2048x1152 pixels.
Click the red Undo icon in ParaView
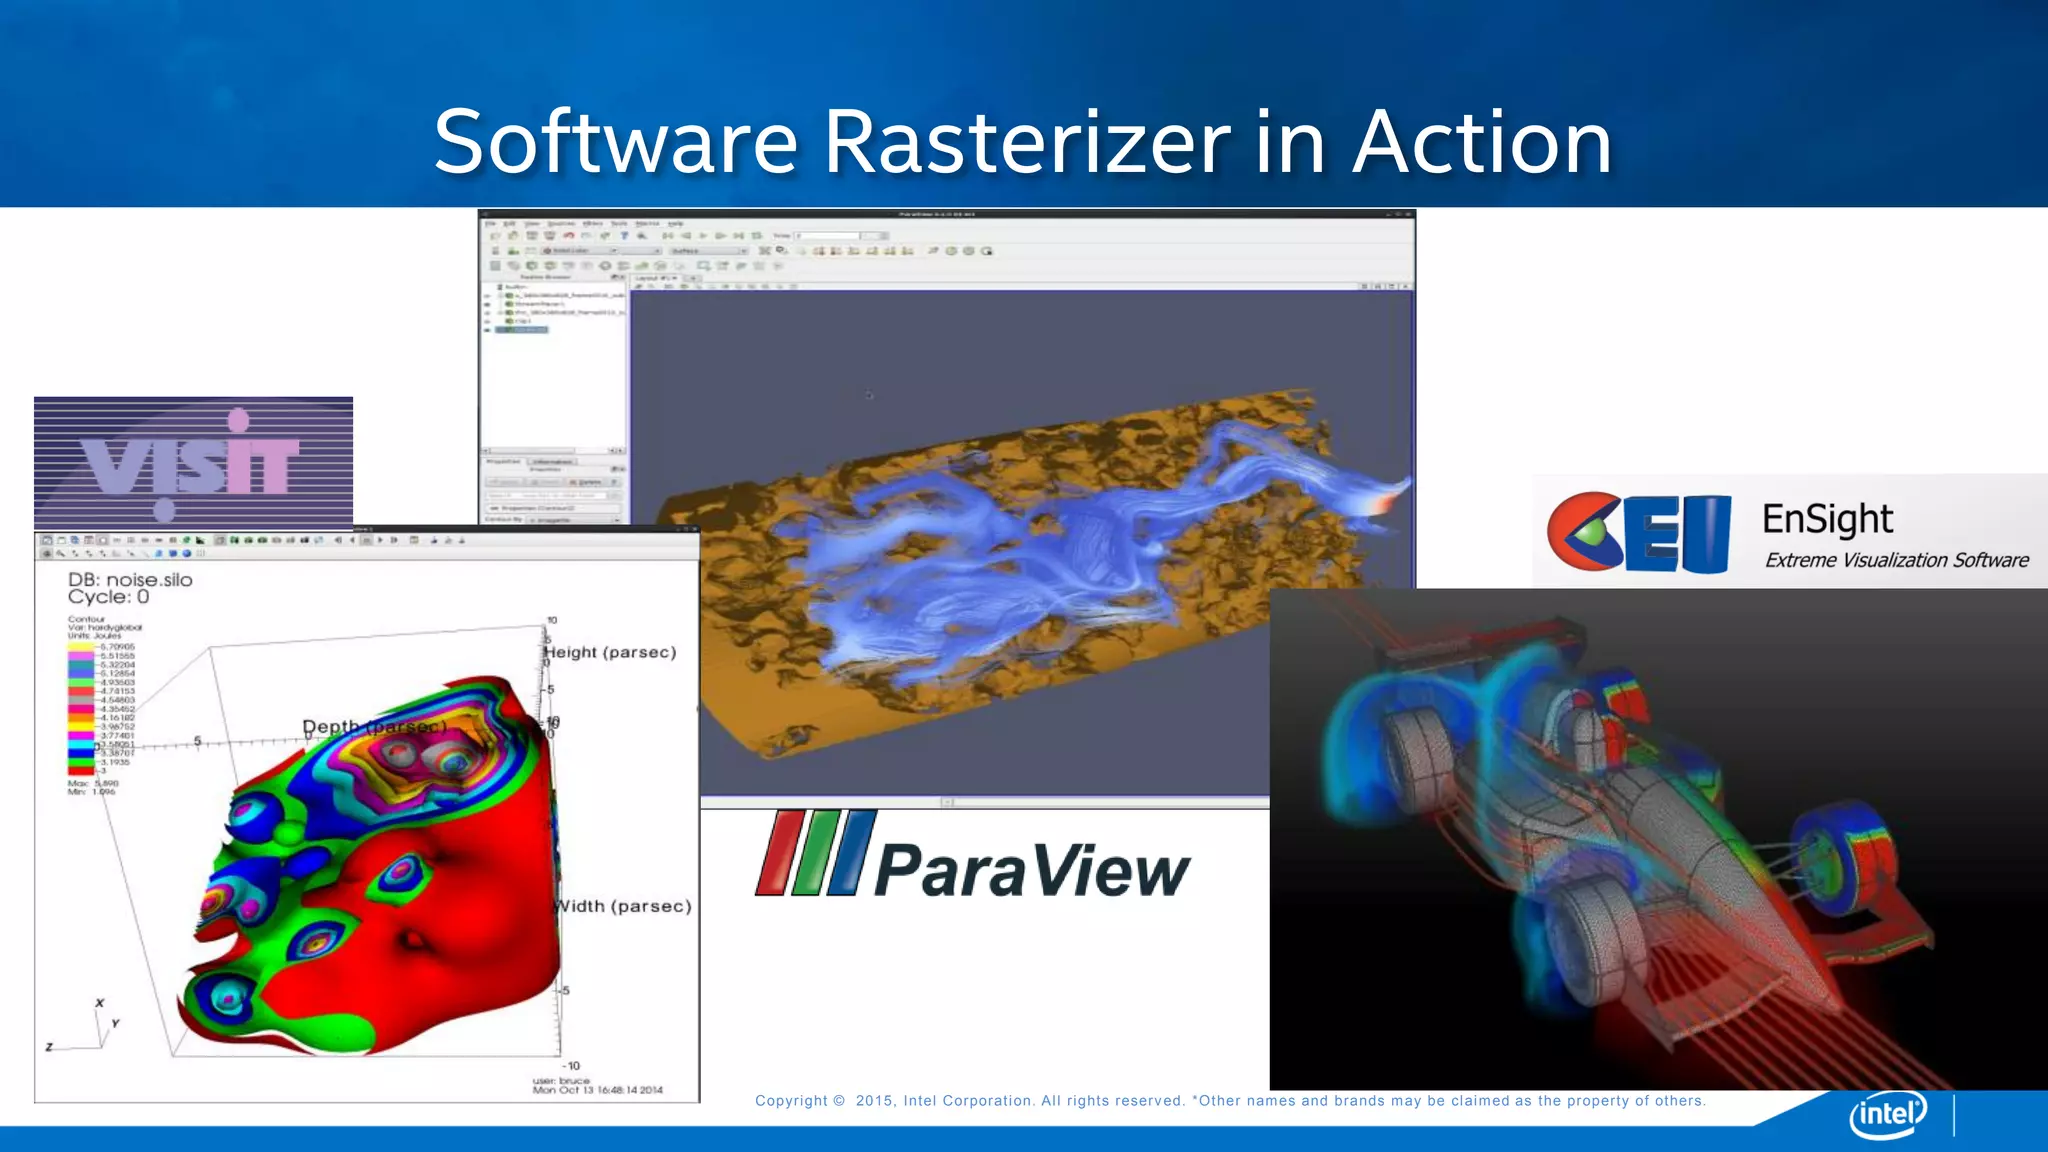point(568,236)
